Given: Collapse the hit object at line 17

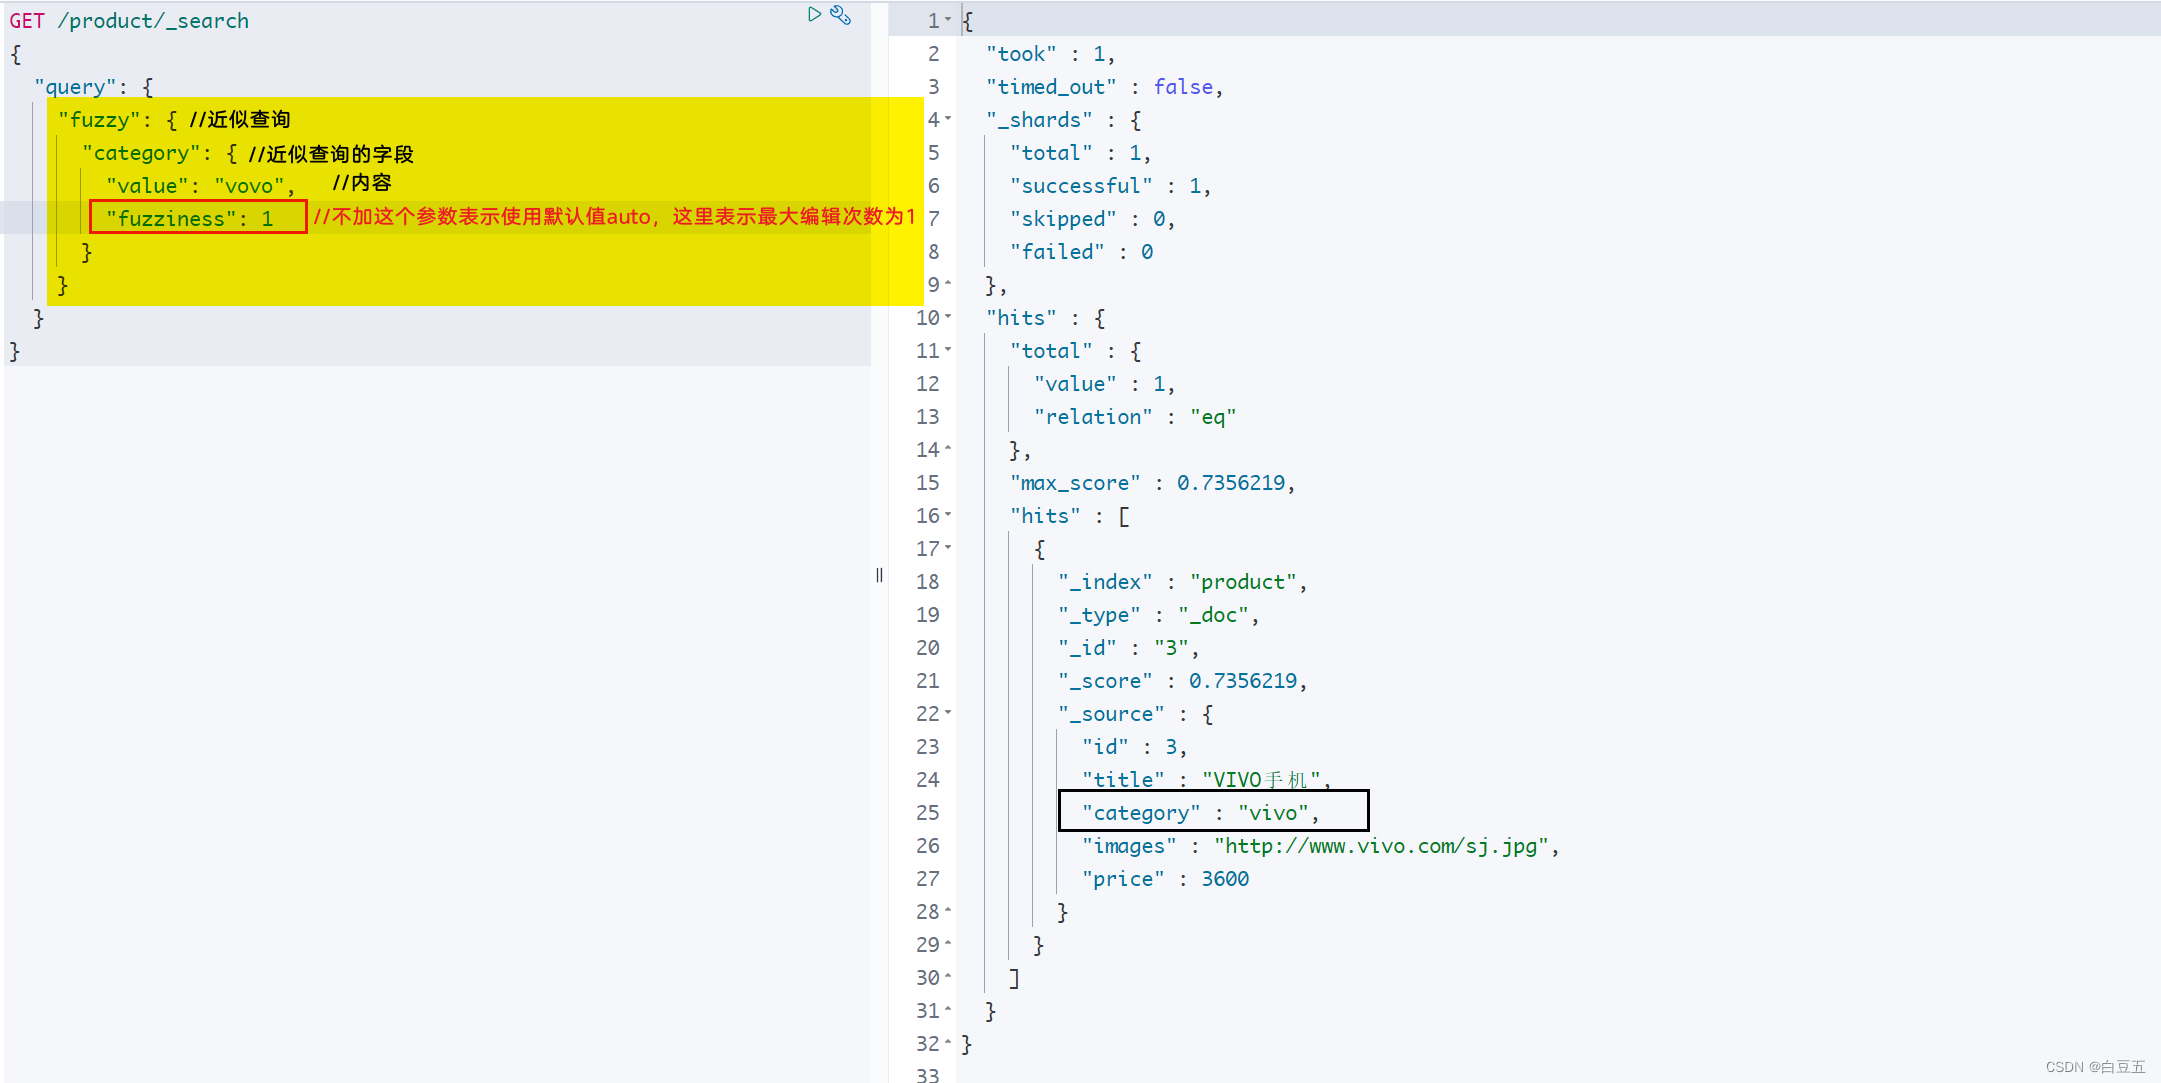Looking at the screenshot, I should coord(948,548).
